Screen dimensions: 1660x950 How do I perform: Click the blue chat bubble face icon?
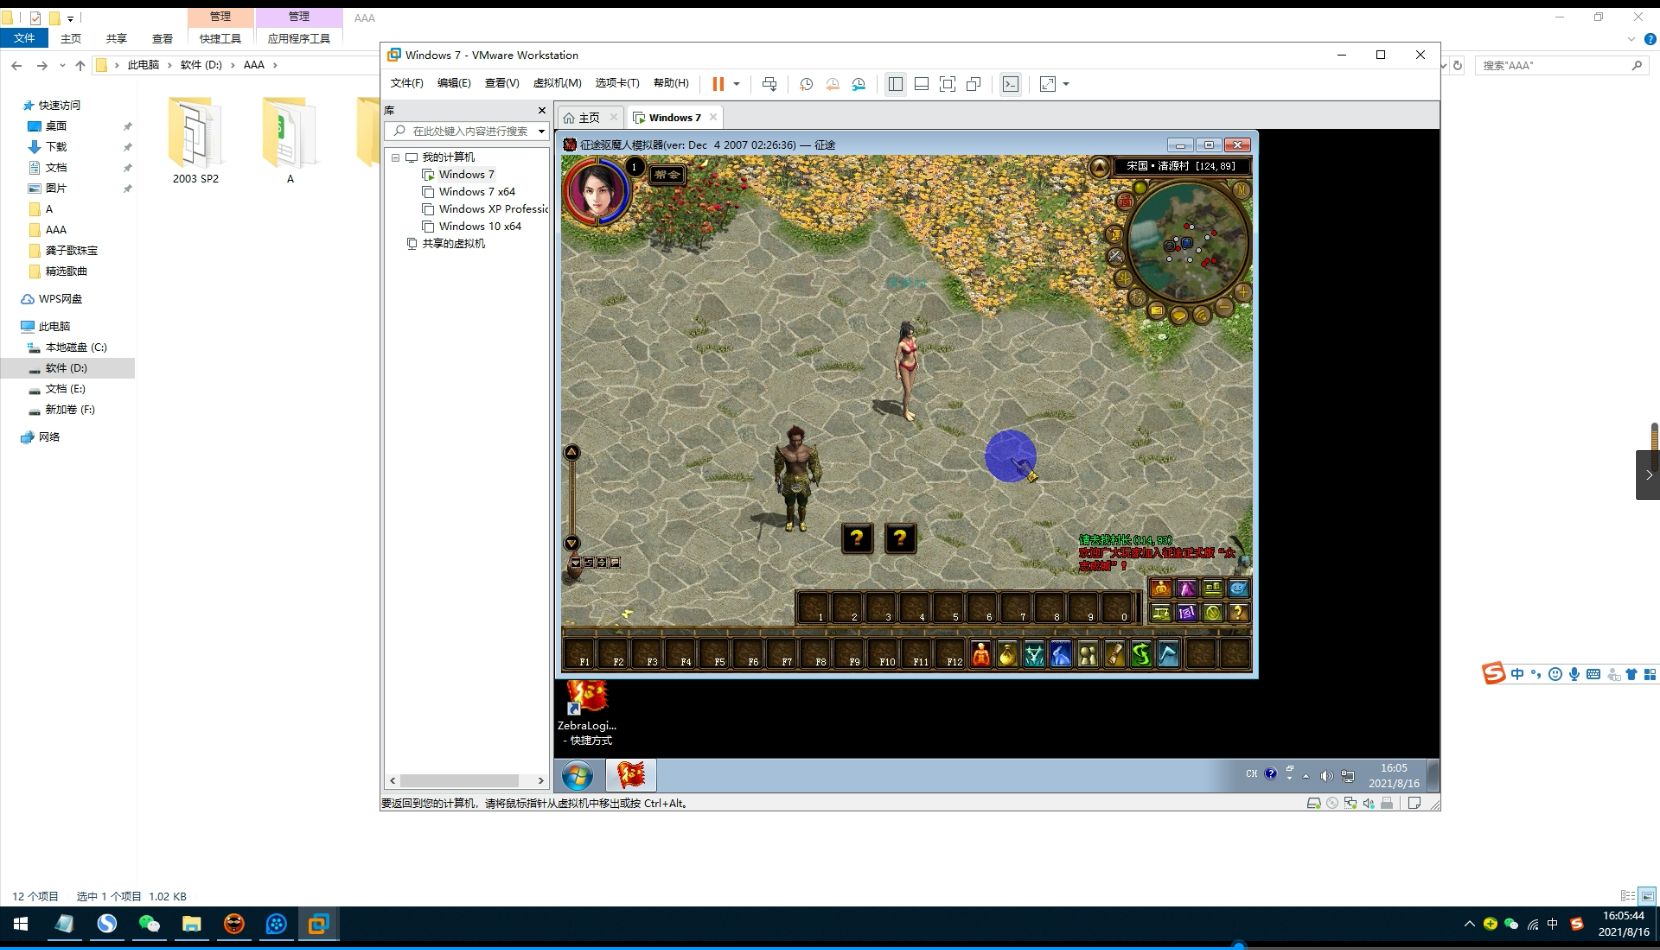[x=1239, y=588]
